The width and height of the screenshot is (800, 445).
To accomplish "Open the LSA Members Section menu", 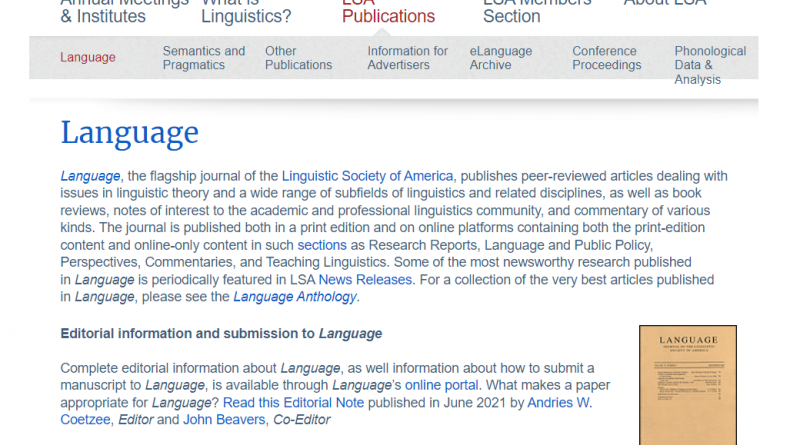I will (x=537, y=11).
